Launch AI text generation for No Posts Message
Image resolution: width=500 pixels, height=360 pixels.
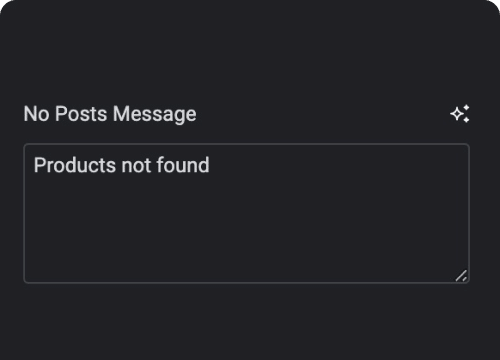(x=460, y=114)
